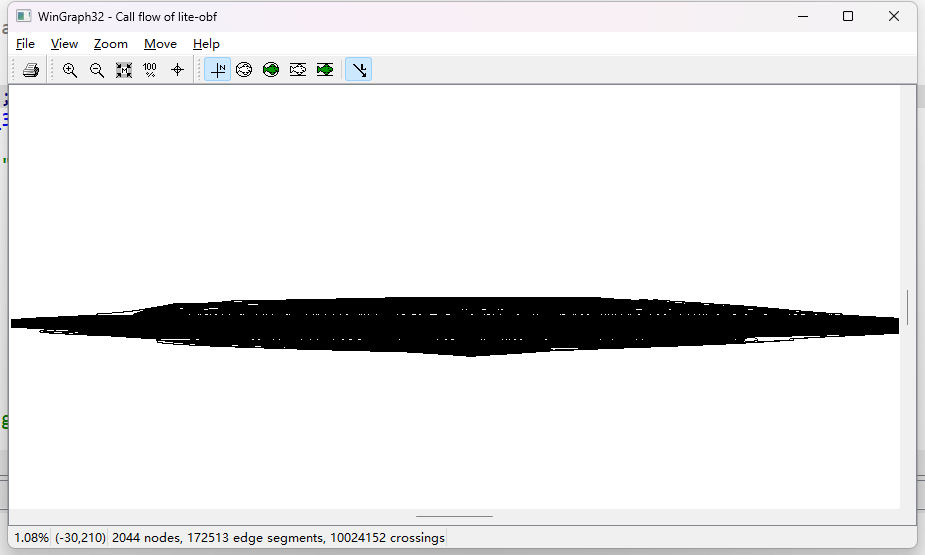Open the View menu
925x555 pixels.
64,44
